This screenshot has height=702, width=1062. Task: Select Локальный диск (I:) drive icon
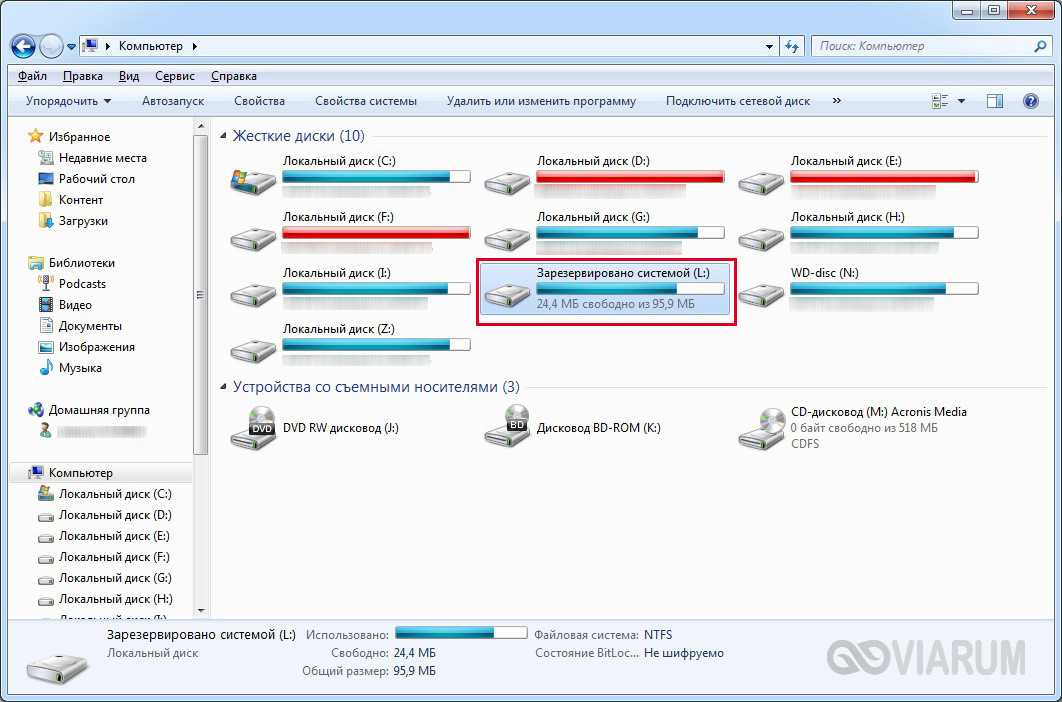253,295
